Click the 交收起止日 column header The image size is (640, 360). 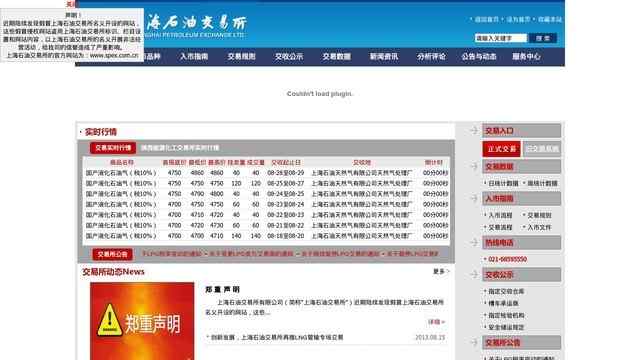click(286, 162)
